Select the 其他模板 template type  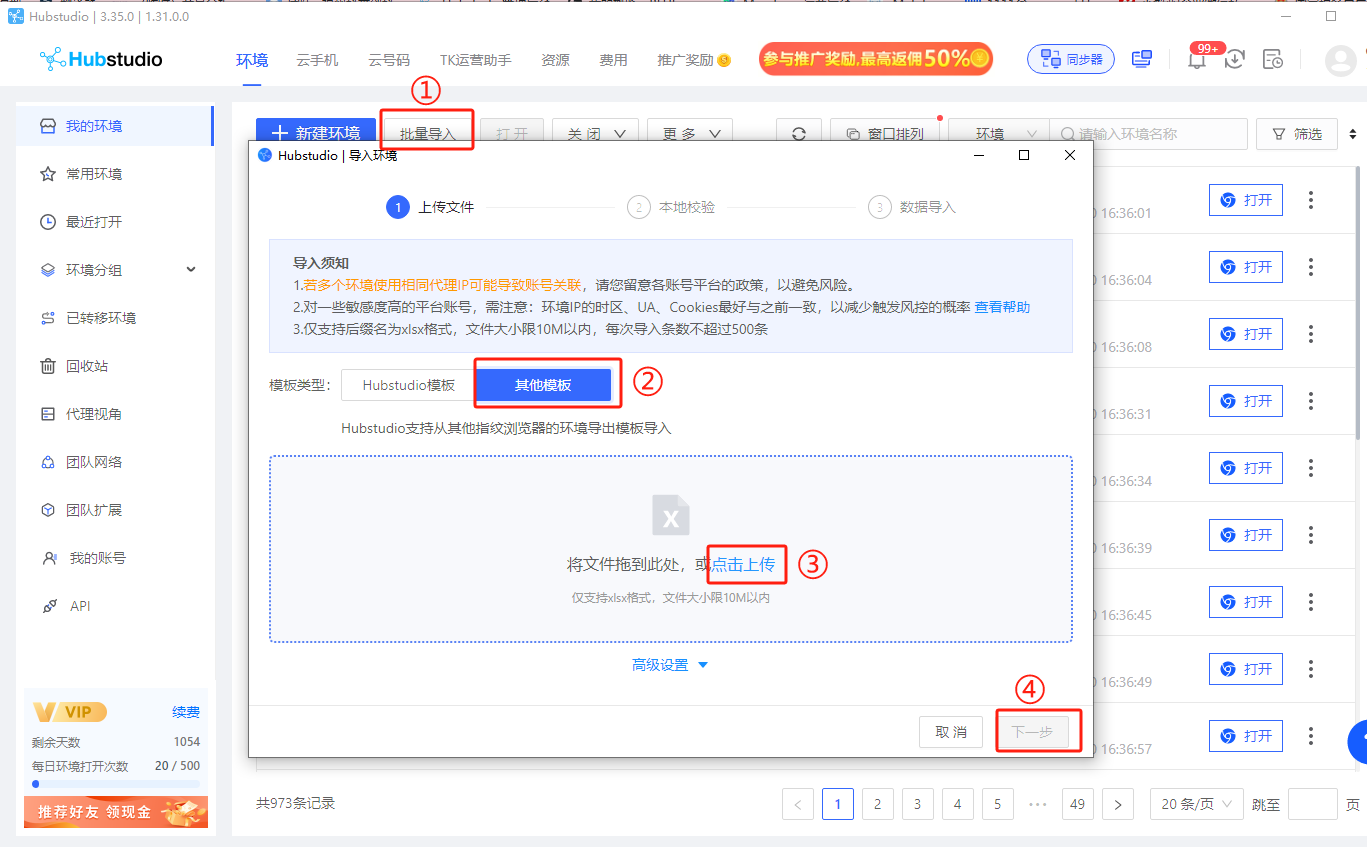coord(543,385)
